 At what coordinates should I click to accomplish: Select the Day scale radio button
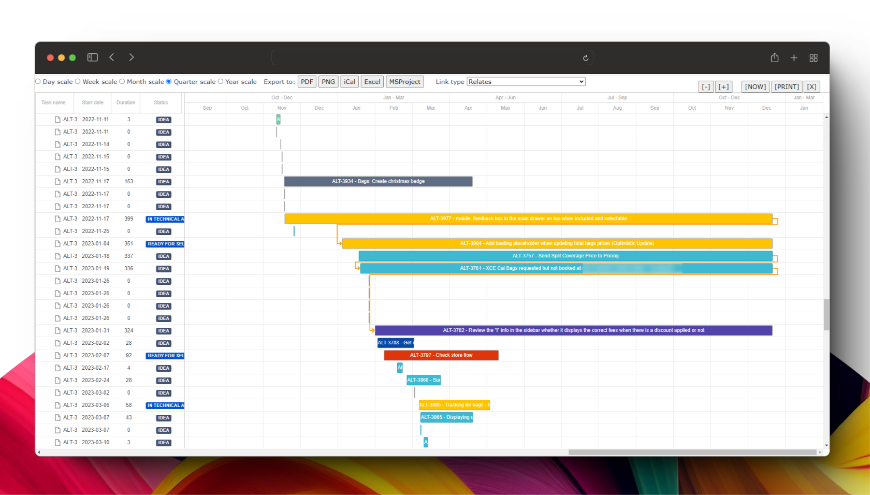38,82
